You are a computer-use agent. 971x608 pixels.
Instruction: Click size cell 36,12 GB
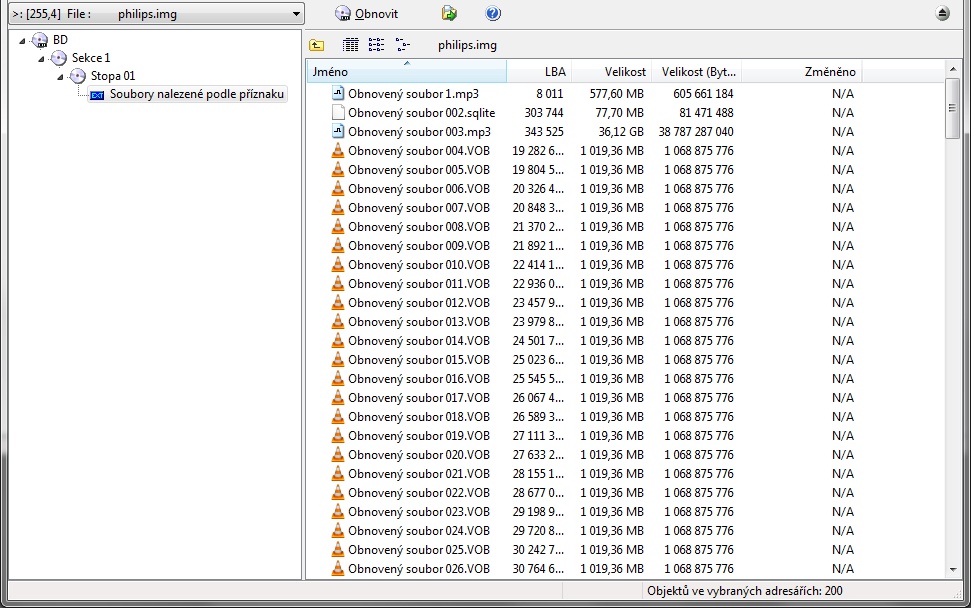tap(621, 132)
